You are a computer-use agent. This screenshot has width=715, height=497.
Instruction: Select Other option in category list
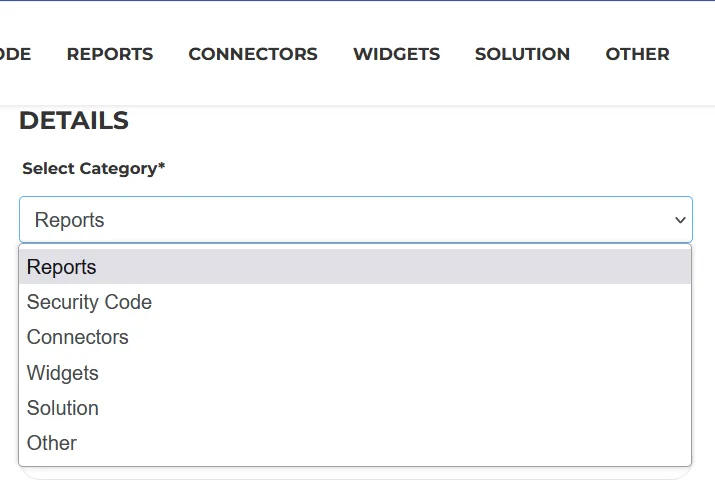point(355,443)
